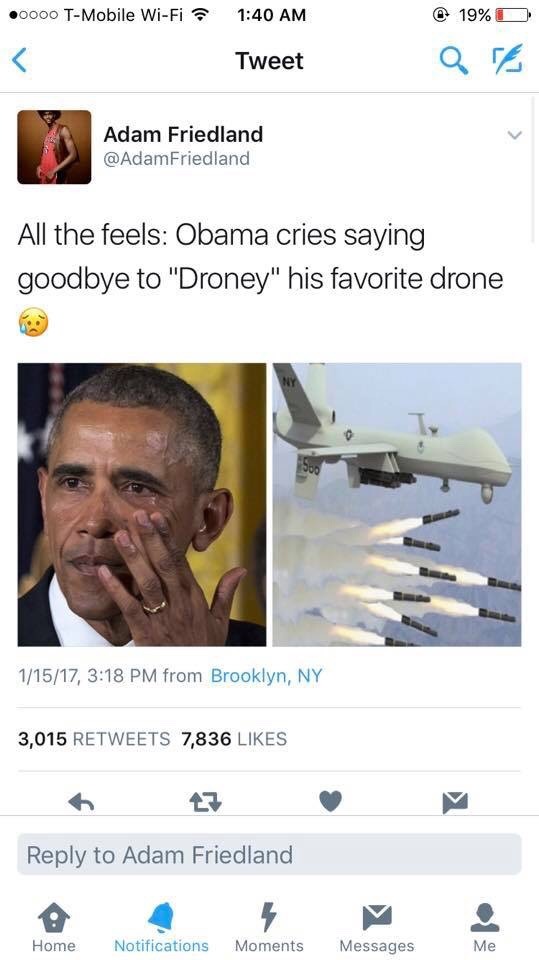
Task: Open the Home tab
Action: 54,927
